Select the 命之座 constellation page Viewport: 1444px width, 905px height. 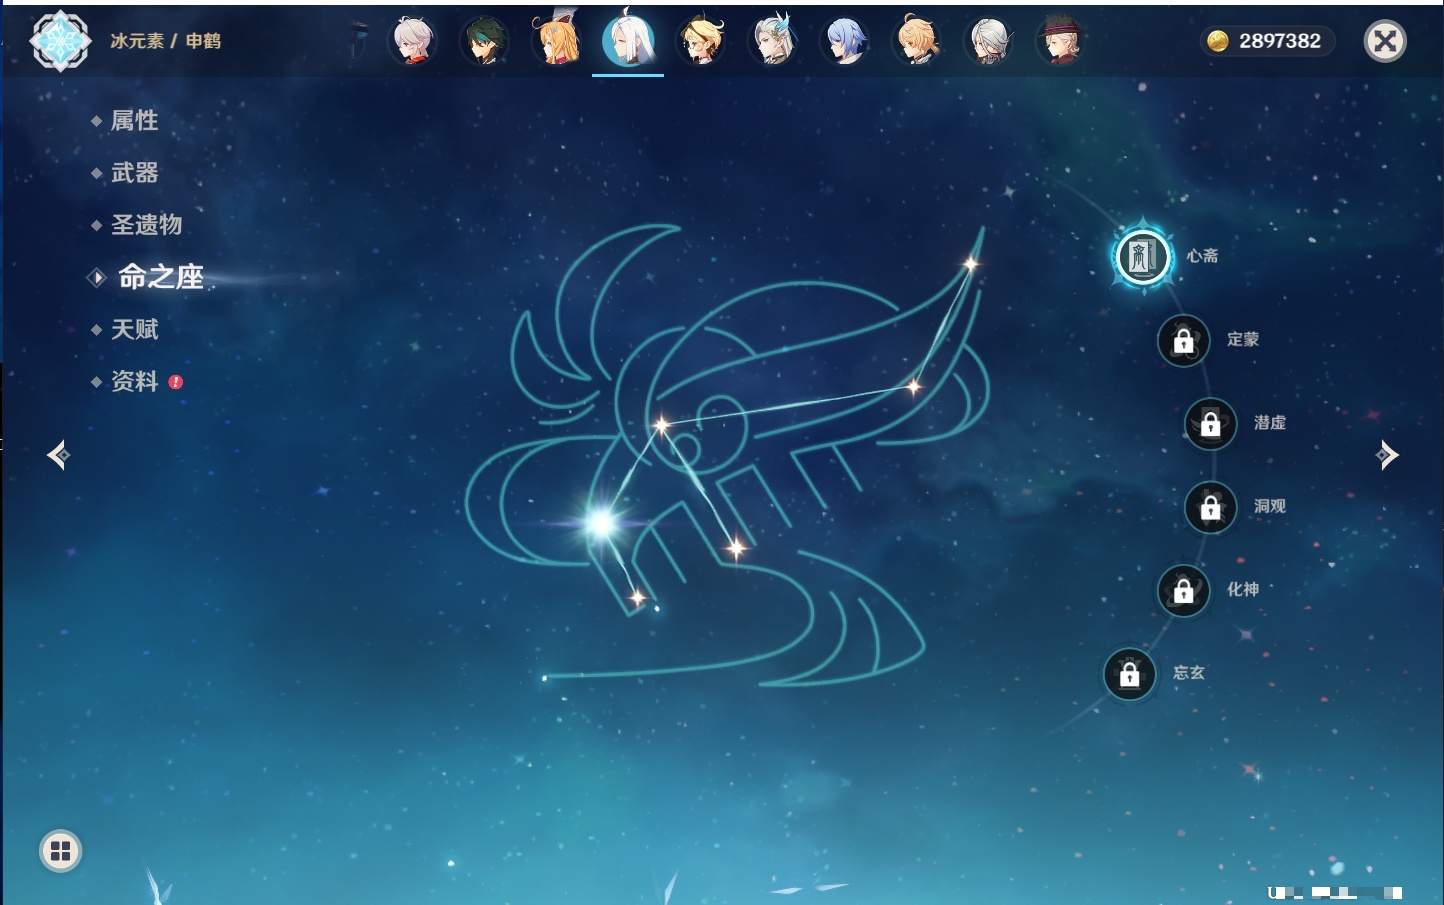(x=160, y=277)
